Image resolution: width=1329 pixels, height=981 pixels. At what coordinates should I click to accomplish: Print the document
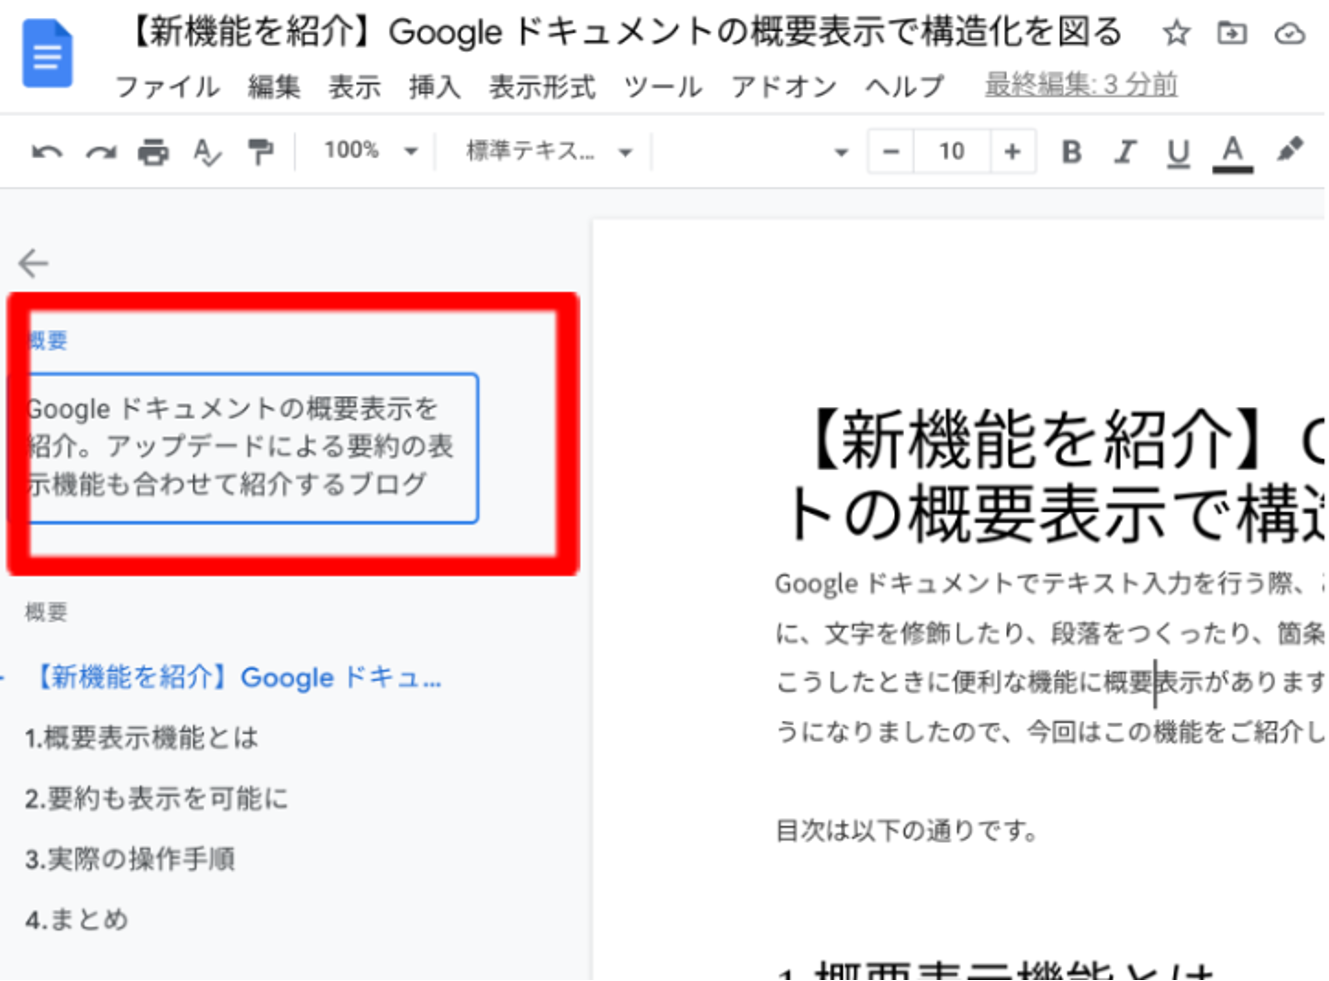click(153, 152)
